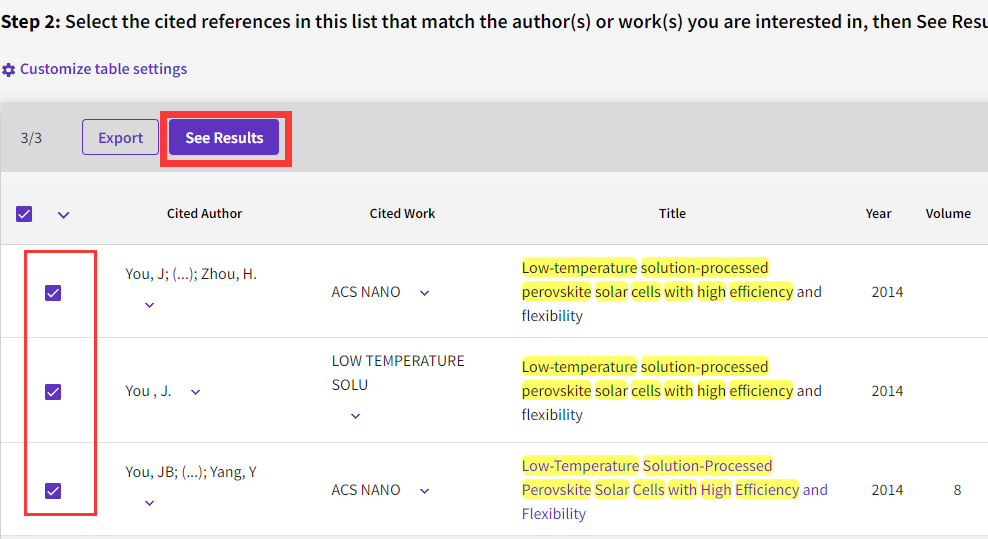The image size is (988, 539).
Task: Deselect the You, JB; (...); Yang, Y row
Action: (54, 490)
